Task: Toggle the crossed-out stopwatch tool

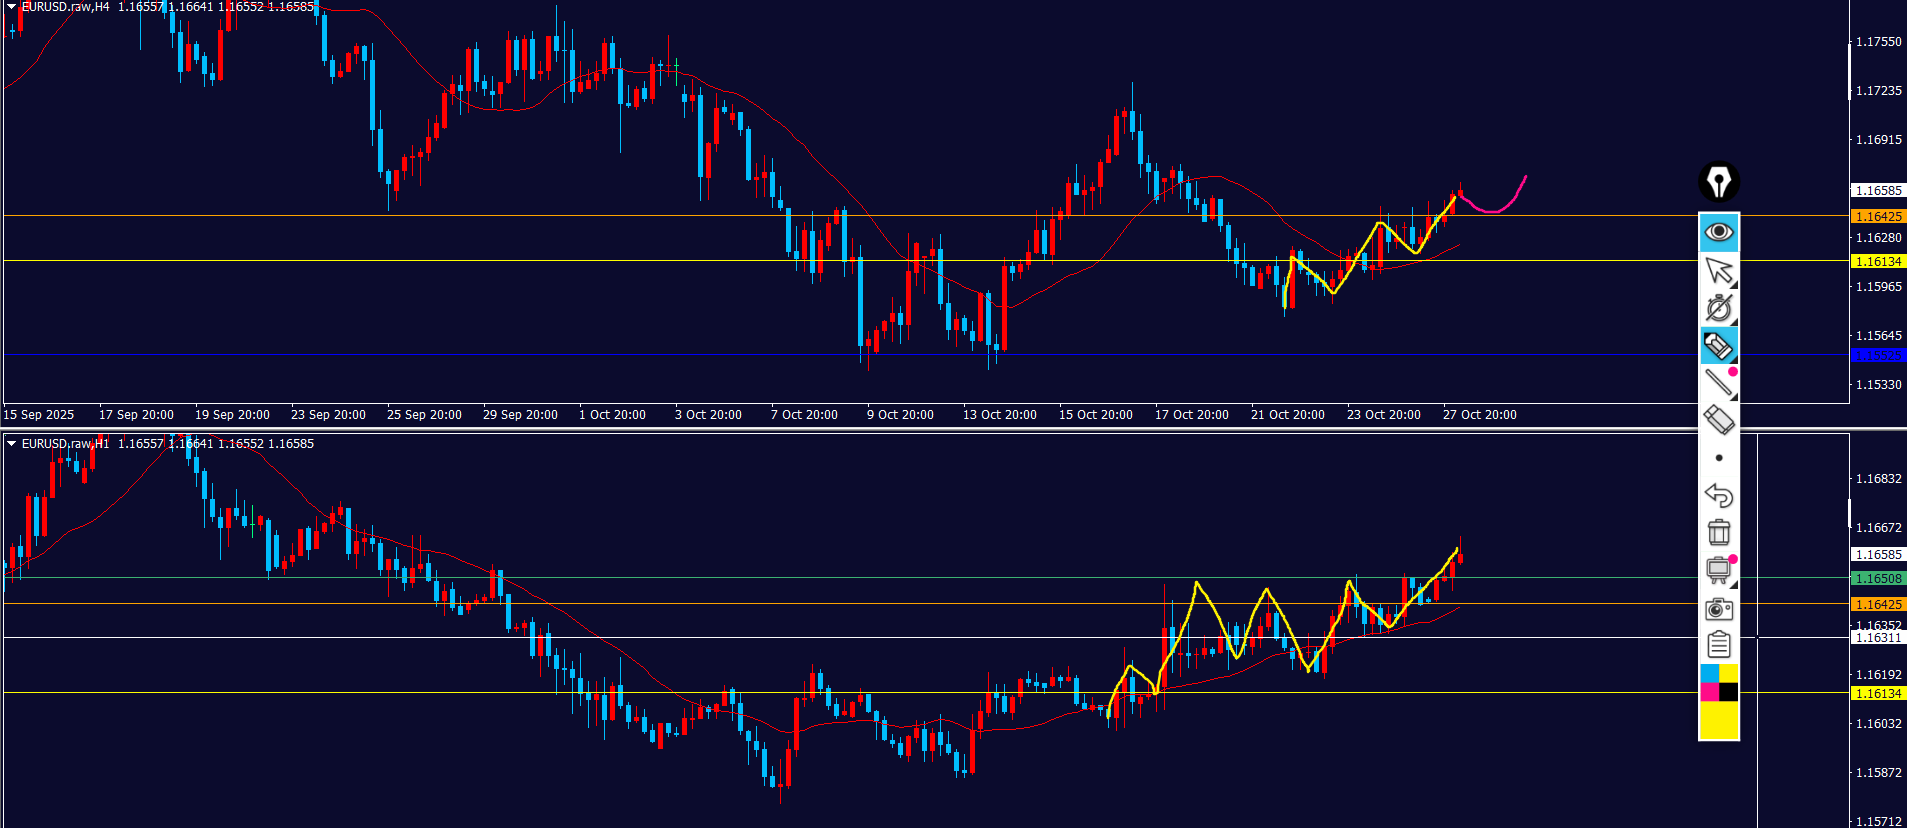Action: 1718,308
